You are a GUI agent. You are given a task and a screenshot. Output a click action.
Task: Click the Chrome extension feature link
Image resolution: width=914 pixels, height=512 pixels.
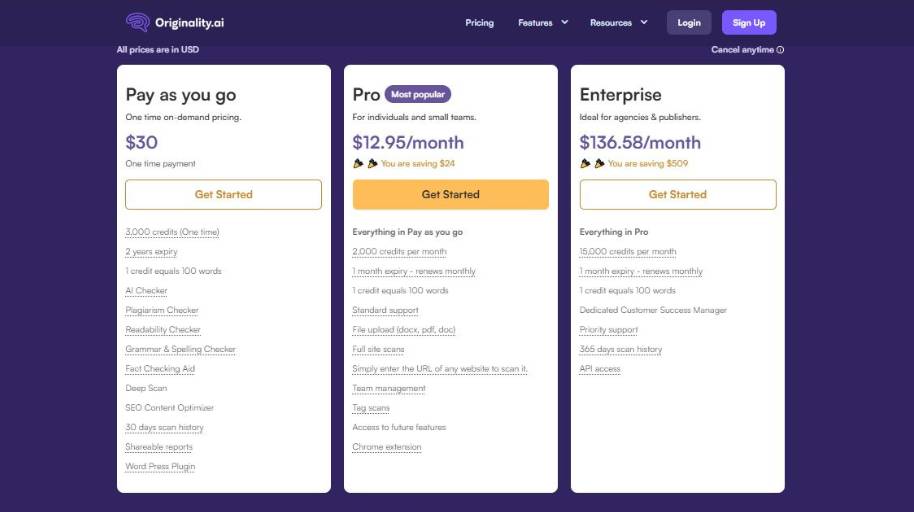coord(386,447)
